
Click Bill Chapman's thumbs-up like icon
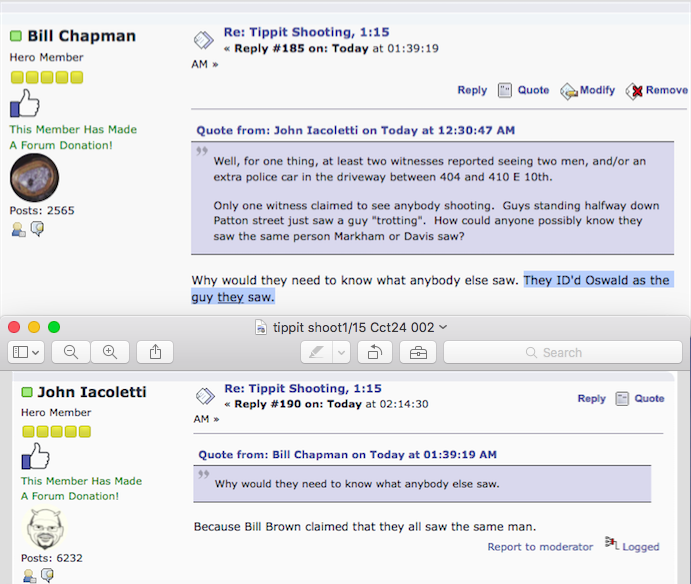25,103
